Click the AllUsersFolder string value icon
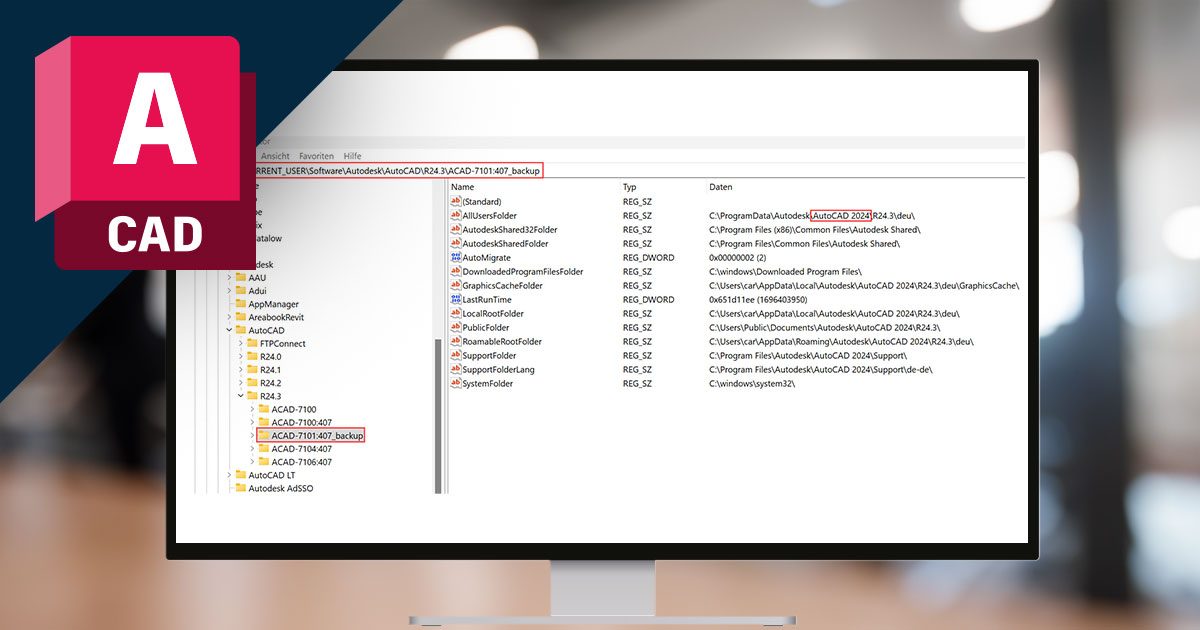 point(456,216)
